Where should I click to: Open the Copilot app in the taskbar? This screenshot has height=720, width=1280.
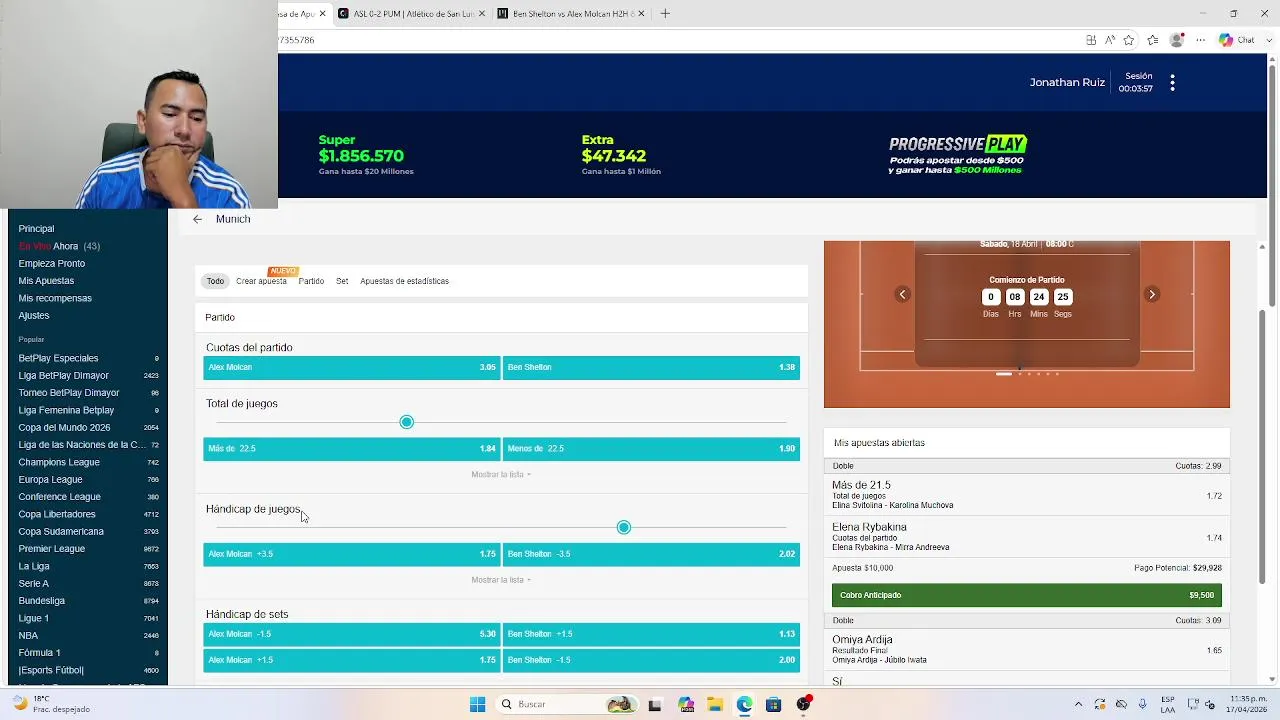point(685,704)
